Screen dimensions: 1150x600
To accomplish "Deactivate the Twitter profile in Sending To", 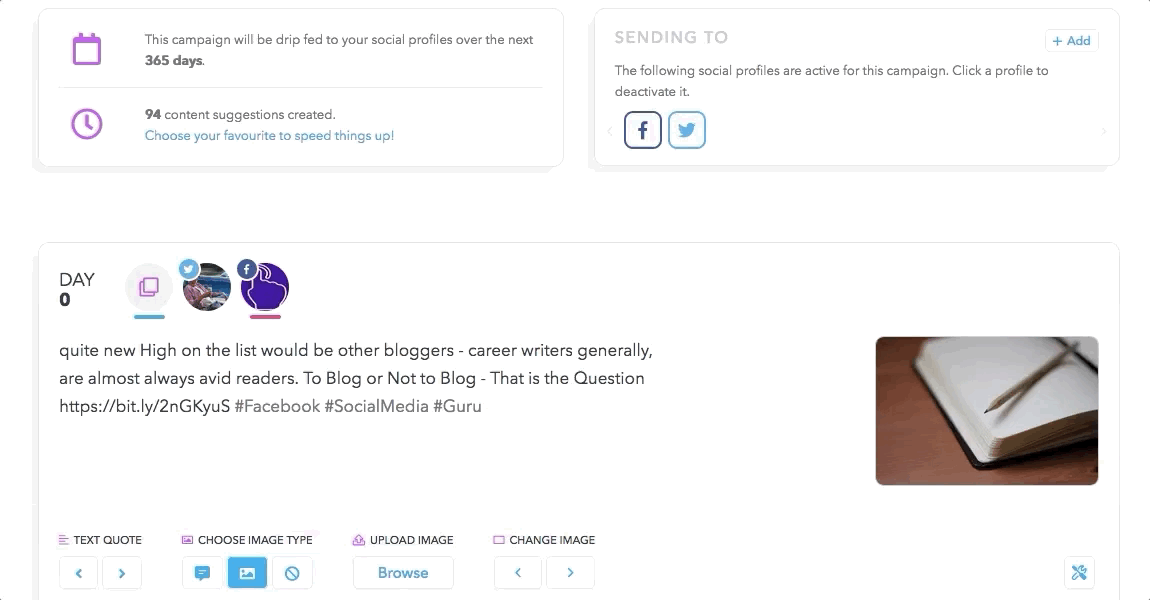I will (x=686, y=130).
